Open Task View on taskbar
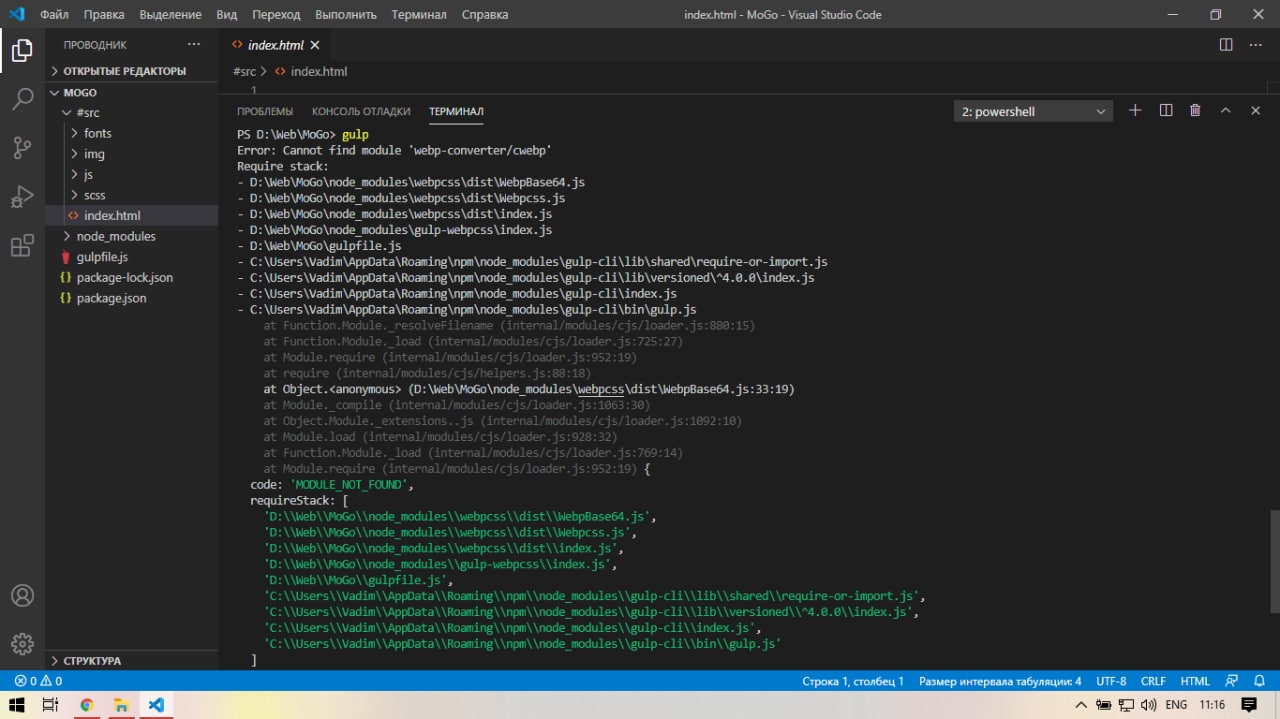This screenshot has width=1280, height=719. [50, 705]
